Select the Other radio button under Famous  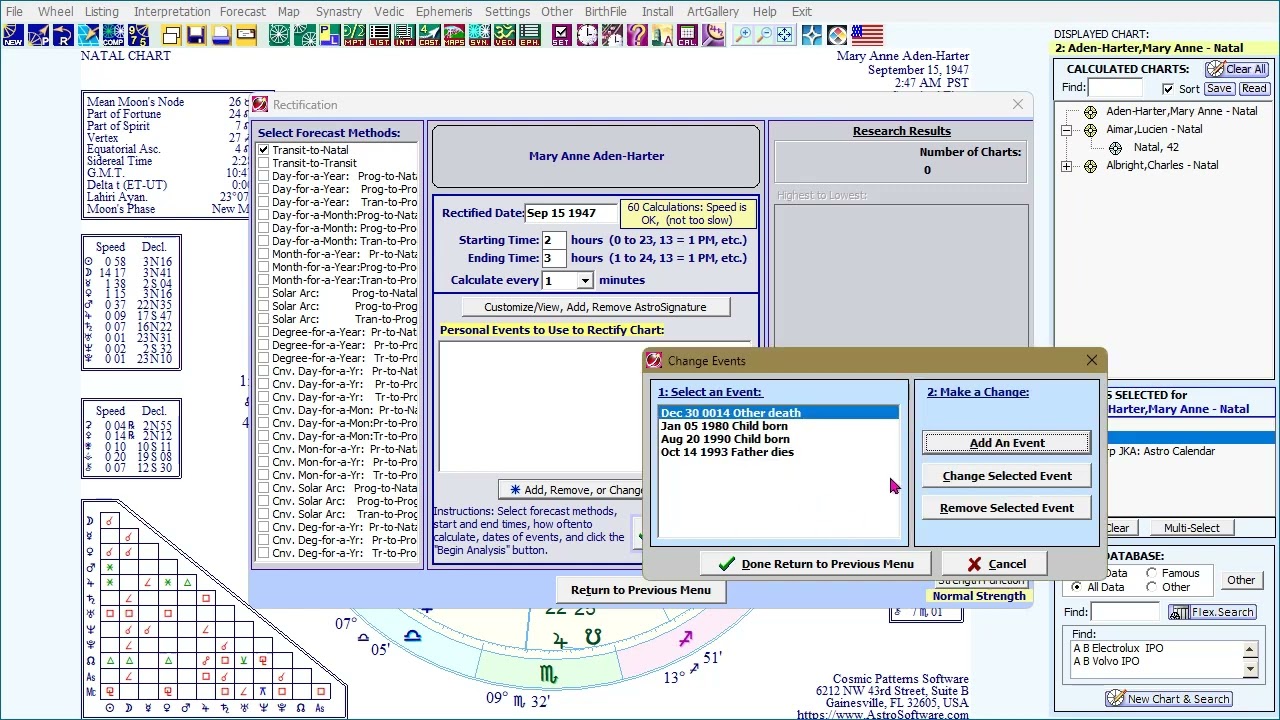(x=1152, y=587)
